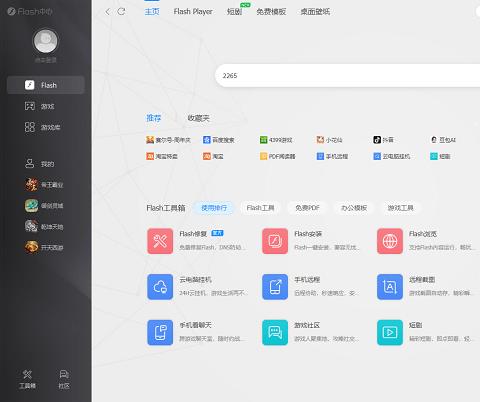The image size is (480, 402).
Task: Focus the search box containing 2265
Action: (x=348, y=76)
